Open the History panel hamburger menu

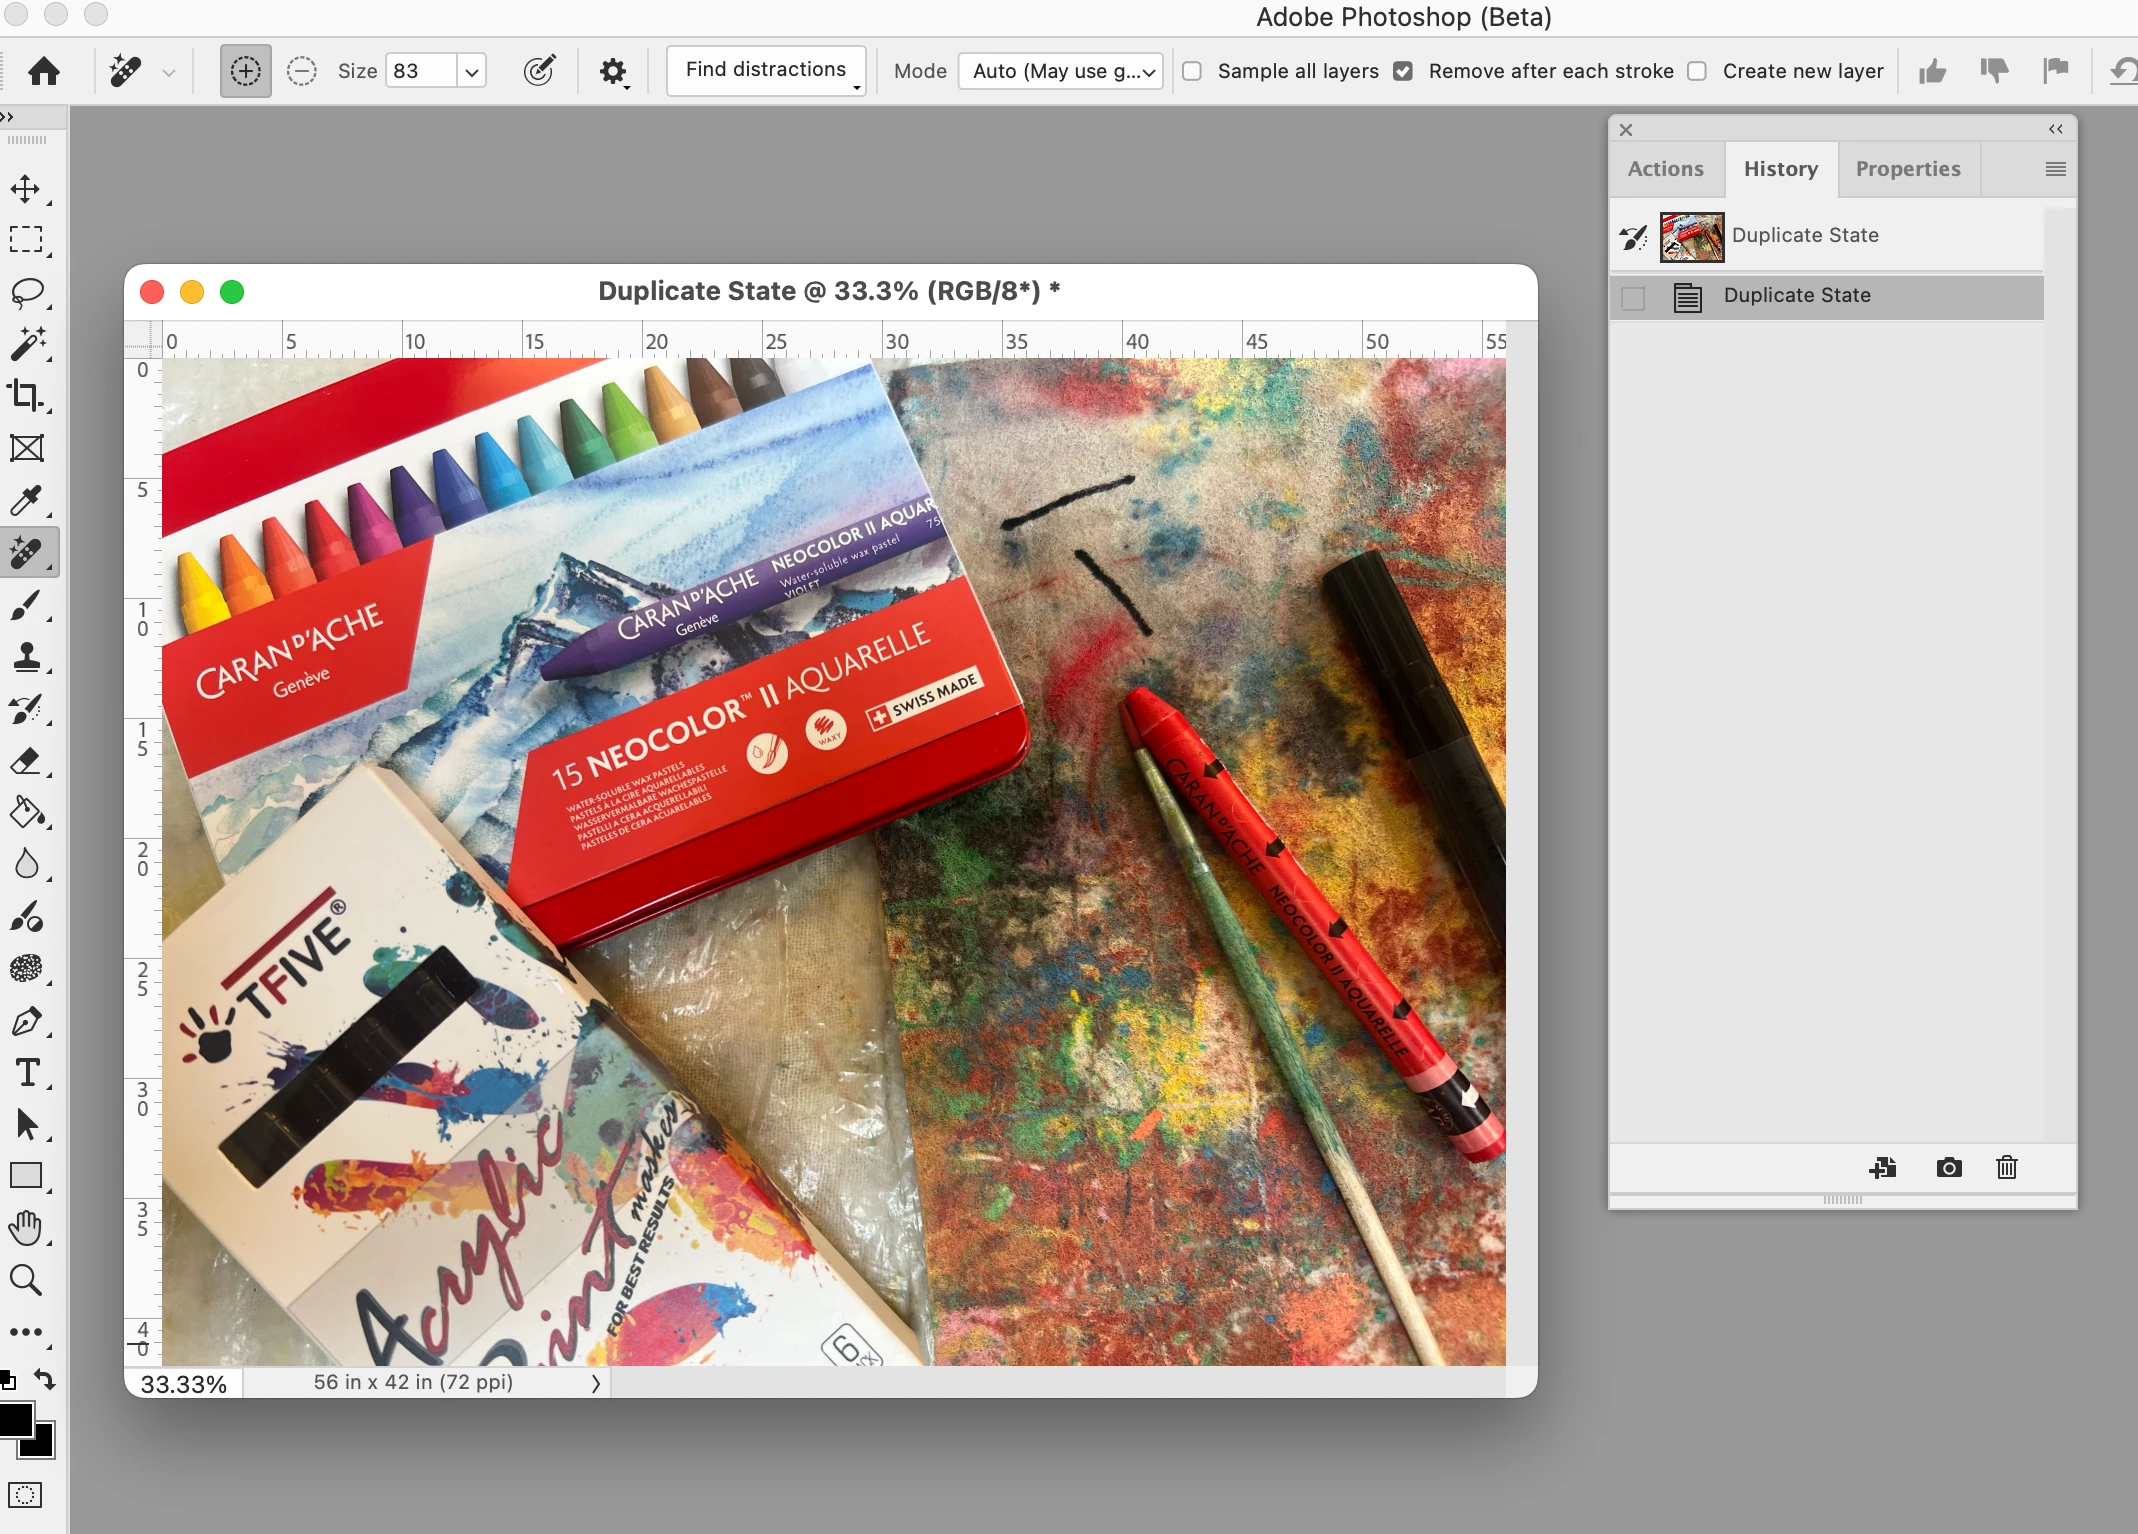point(2055,169)
